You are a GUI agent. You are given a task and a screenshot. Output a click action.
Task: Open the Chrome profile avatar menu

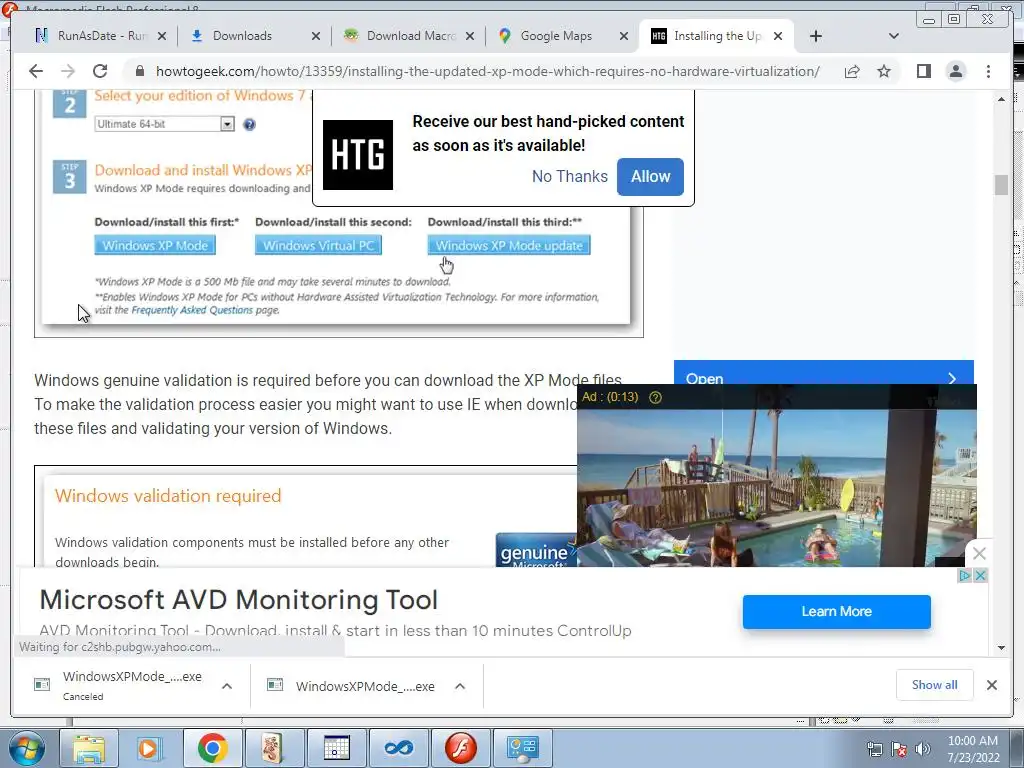(955, 71)
